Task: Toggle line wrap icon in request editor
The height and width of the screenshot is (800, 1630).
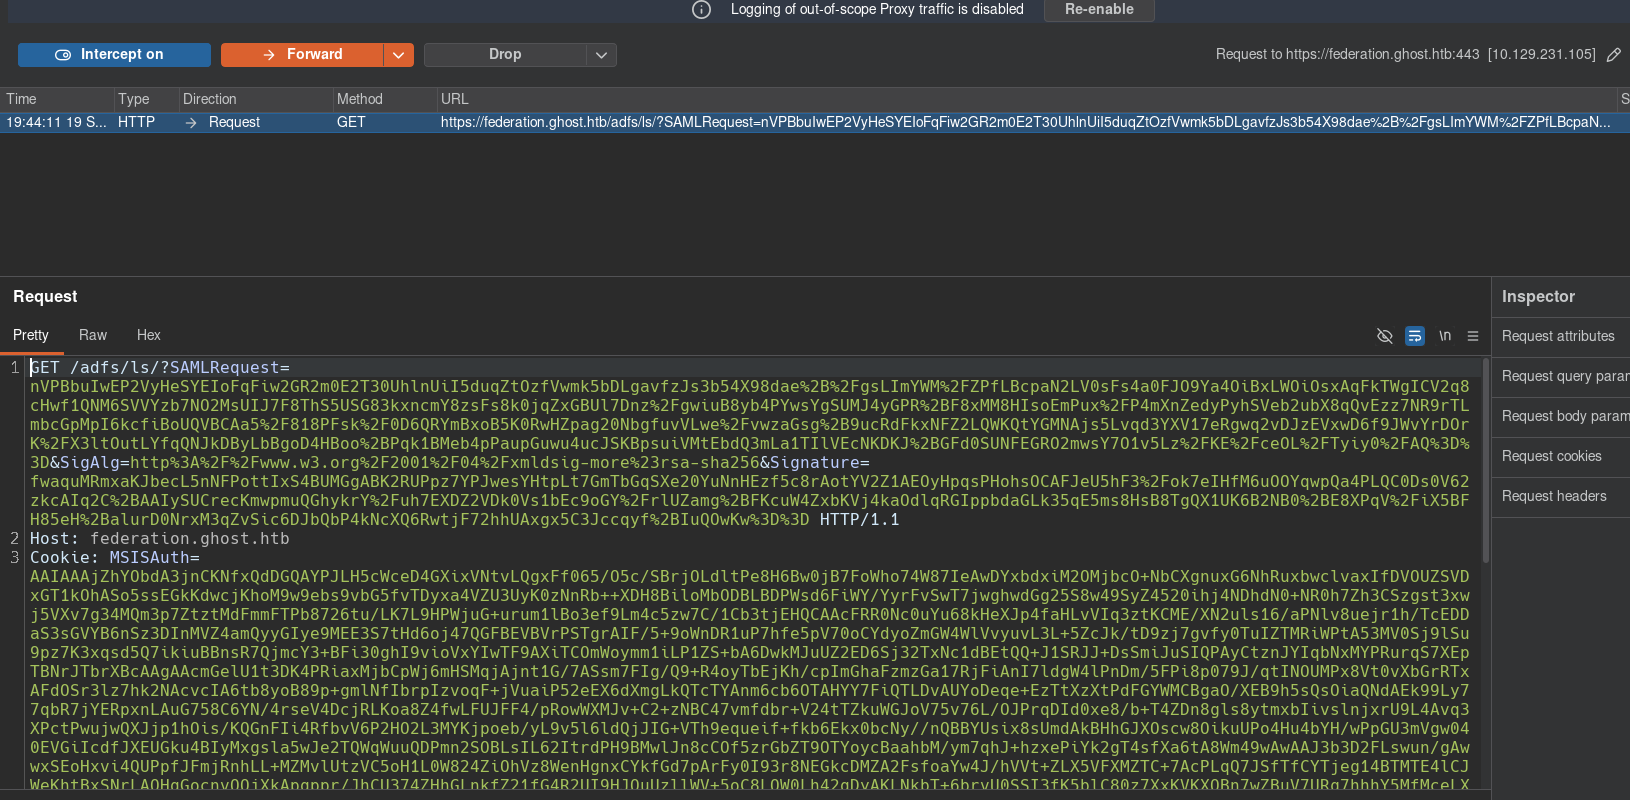Action: (x=1415, y=336)
